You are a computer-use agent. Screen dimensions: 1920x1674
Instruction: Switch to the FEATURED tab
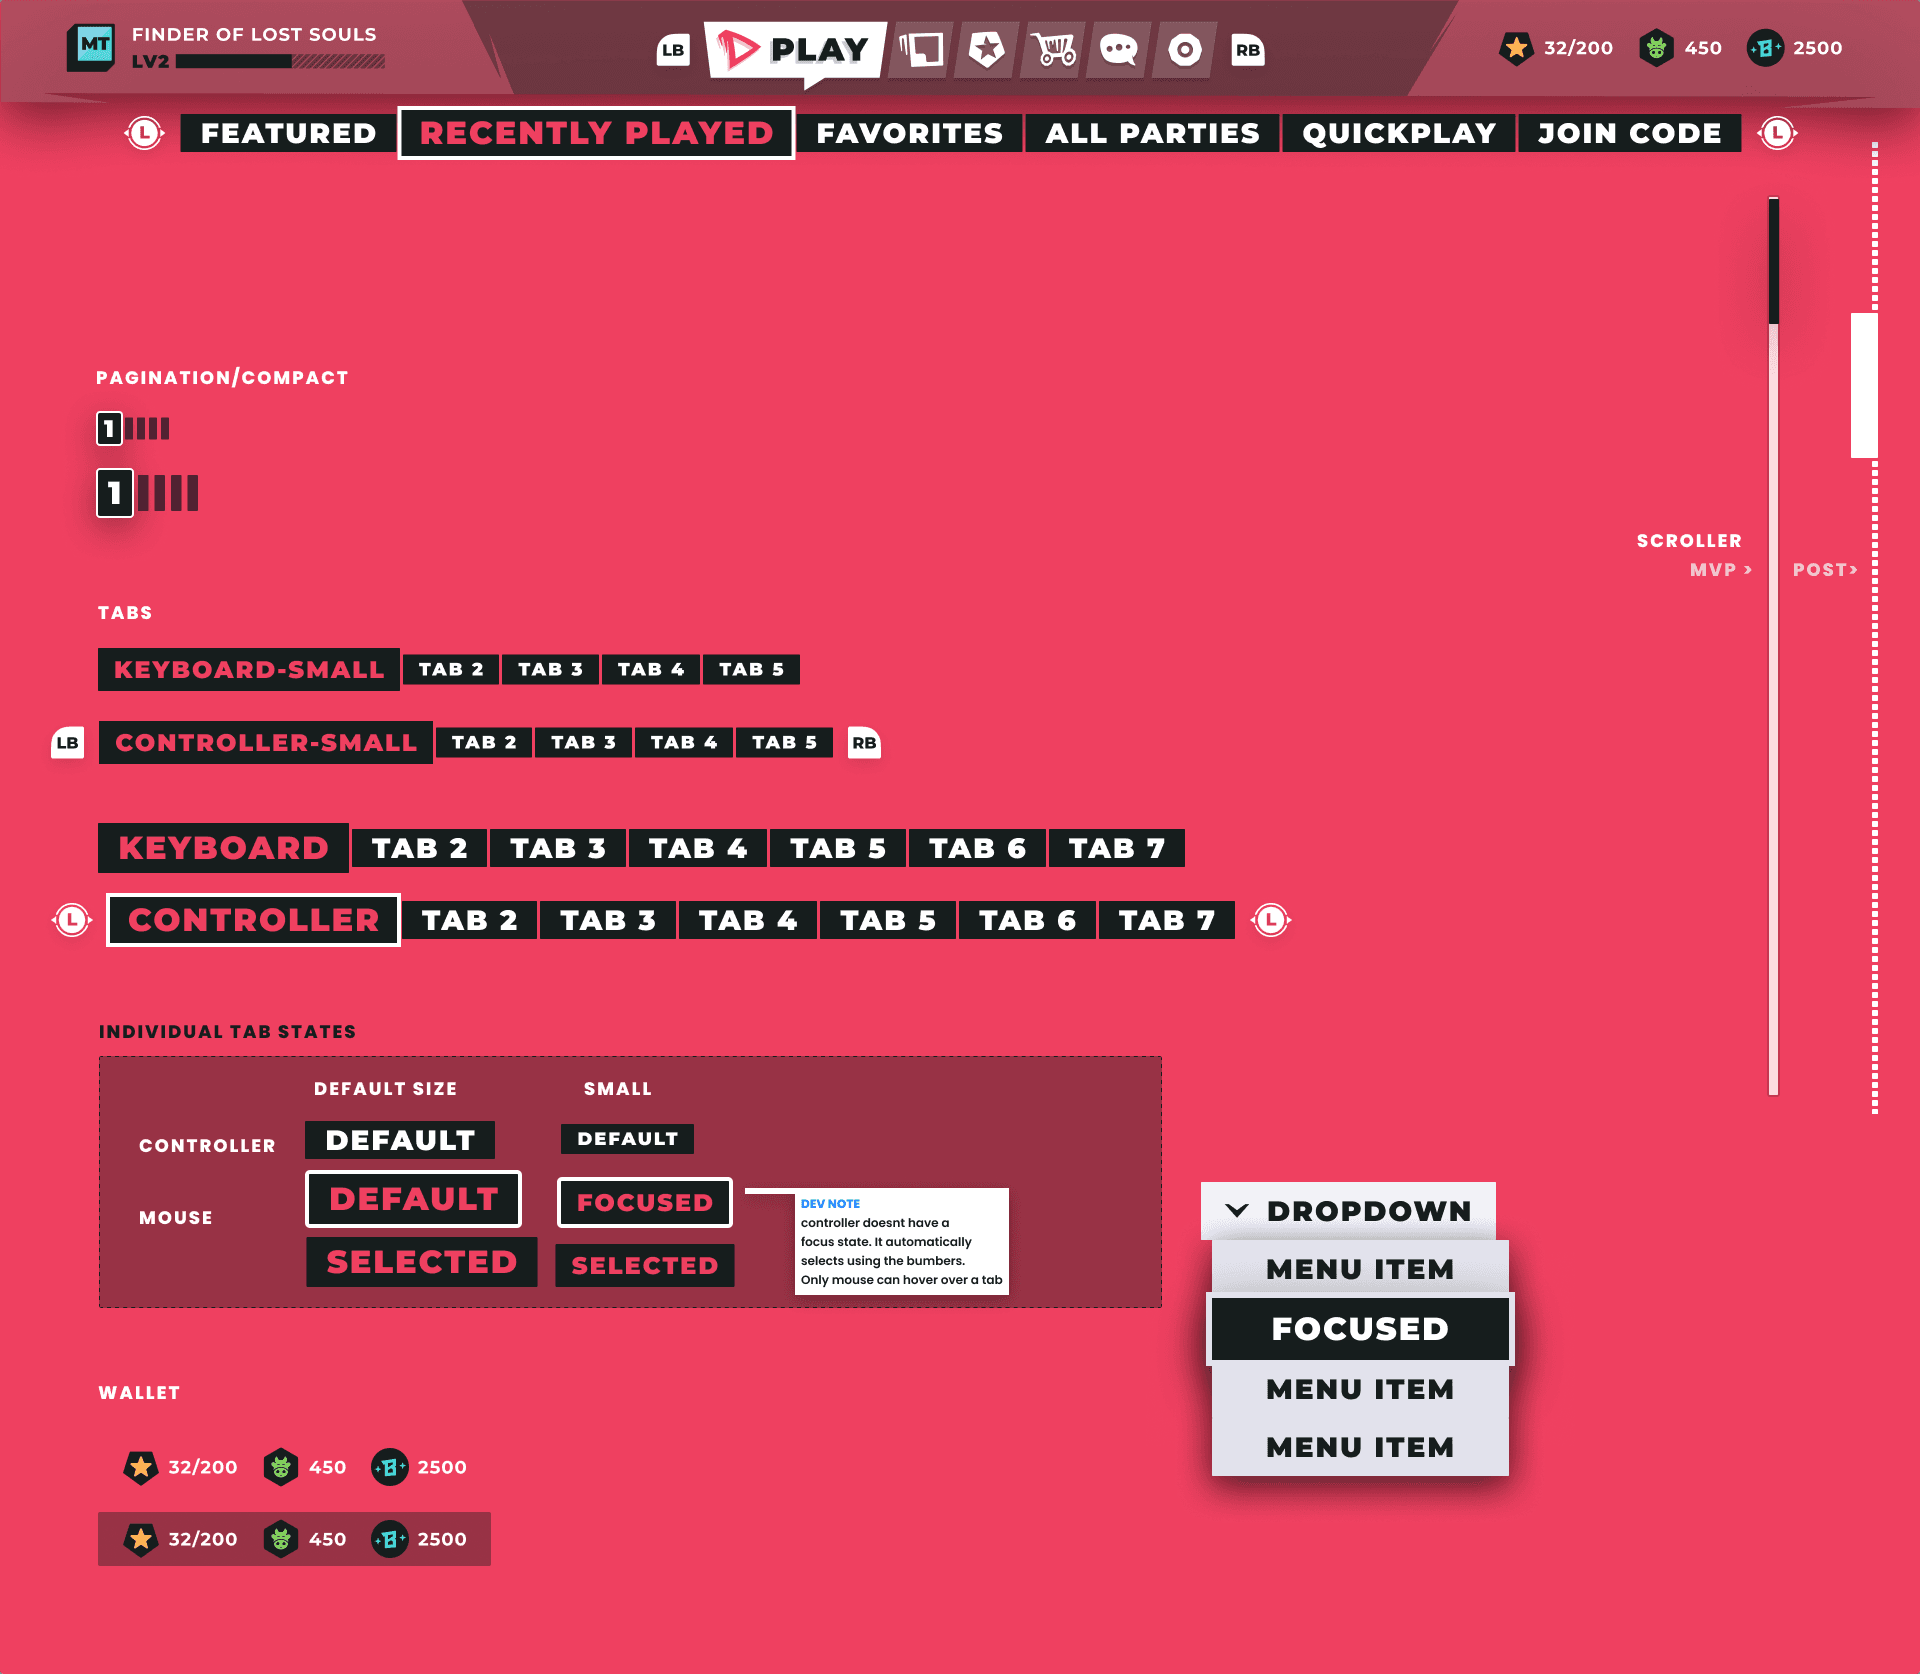pyautogui.click(x=288, y=133)
